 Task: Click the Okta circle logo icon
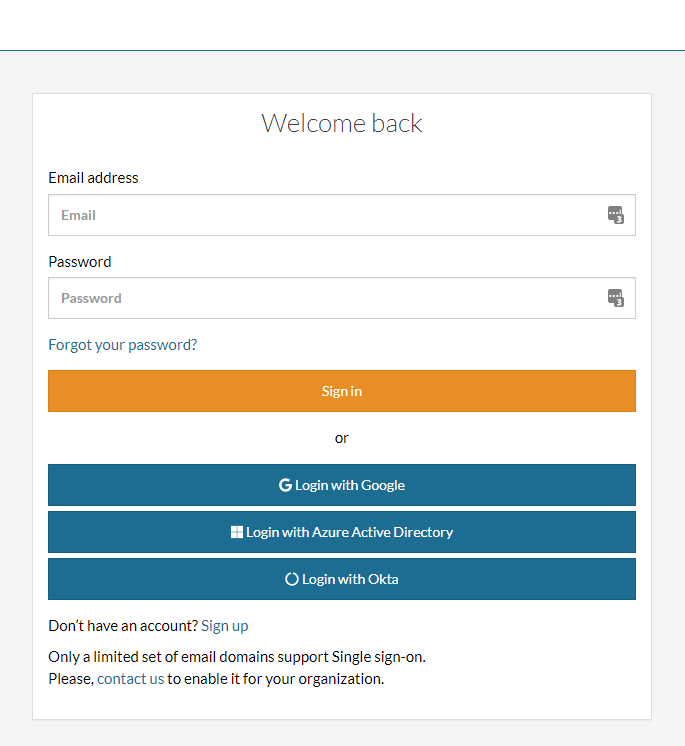tap(292, 579)
